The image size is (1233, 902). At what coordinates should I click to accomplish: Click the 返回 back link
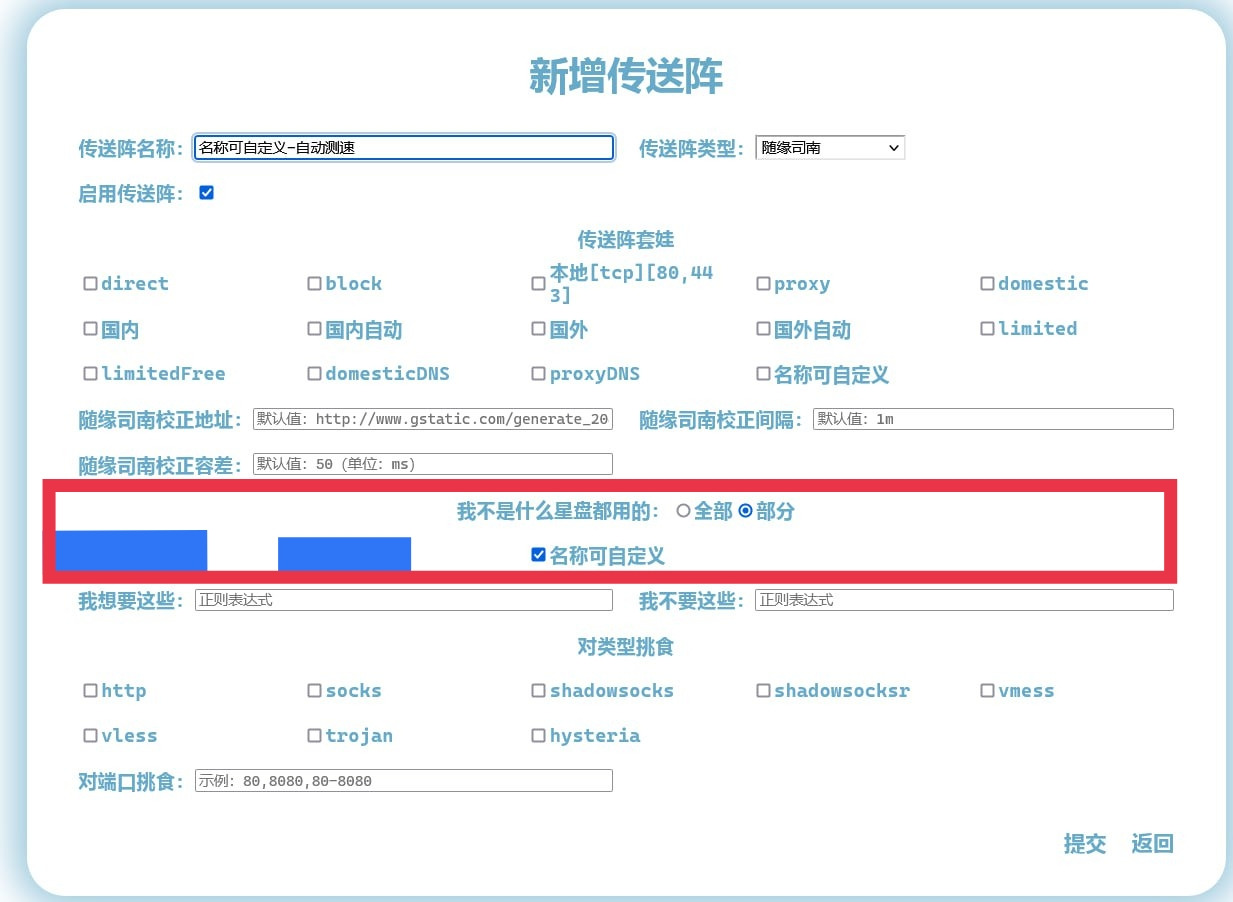pyautogui.click(x=1152, y=843)
